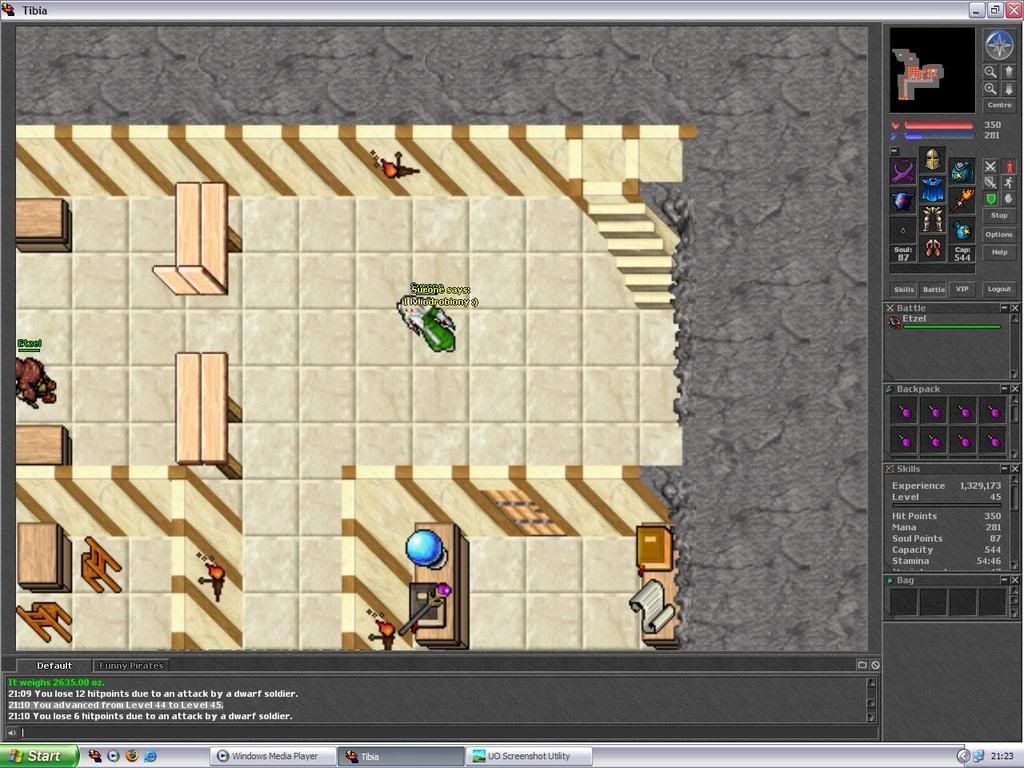Click the paper scroll on the table
This screenshot has width=1024, height=768.
pos(652,607)
